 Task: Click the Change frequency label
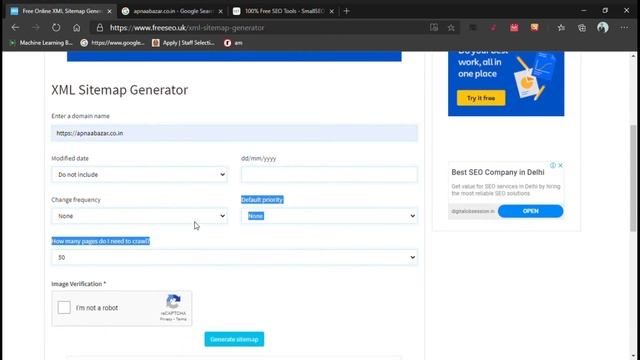click(76, 200)
